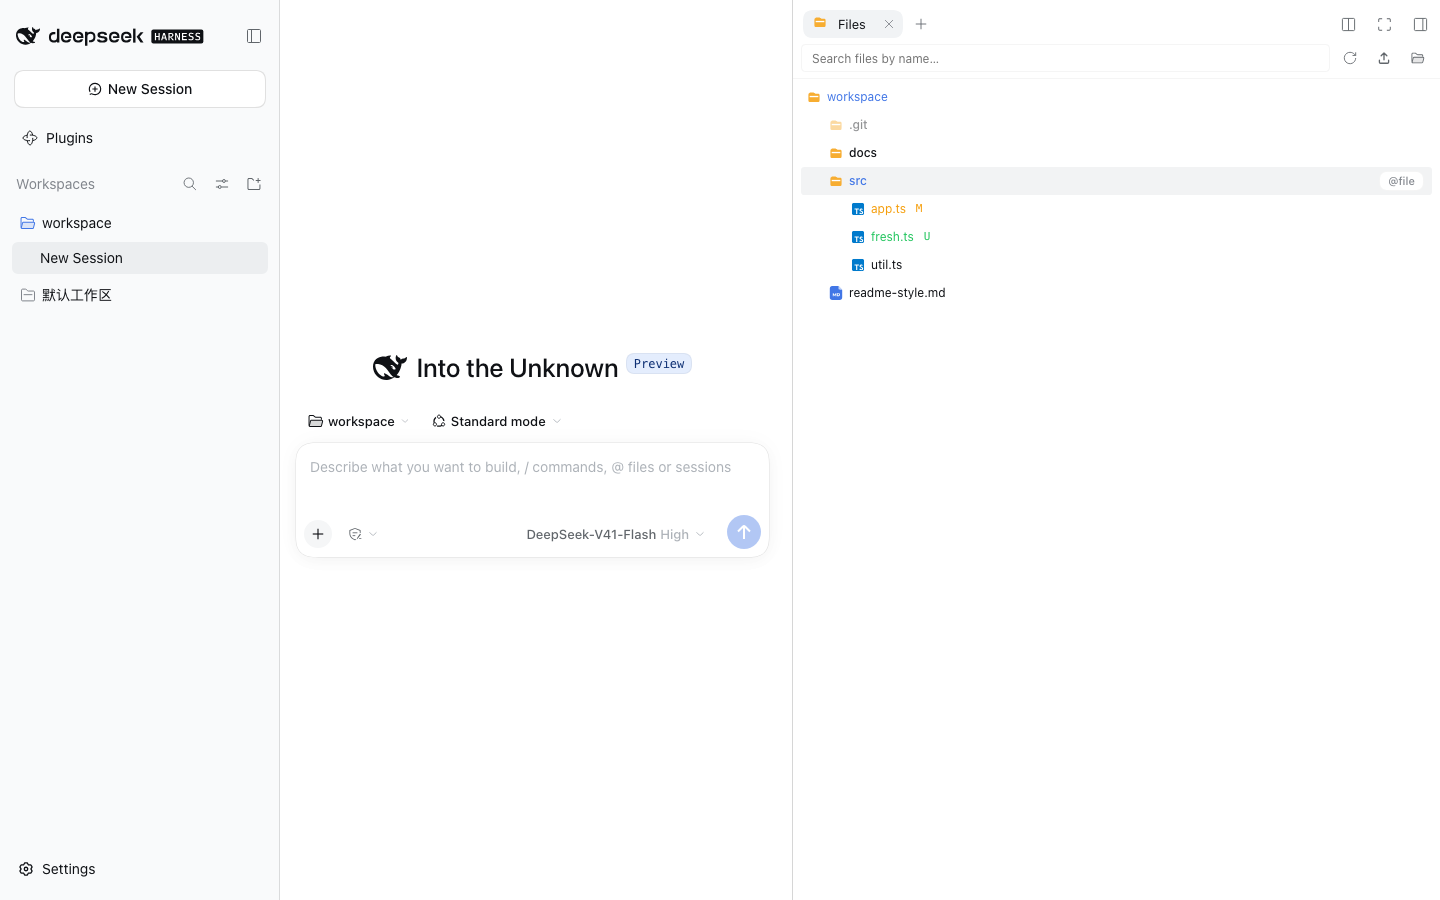
Task: Open the New Session entry in sidebar
Action: pos(140,258)
